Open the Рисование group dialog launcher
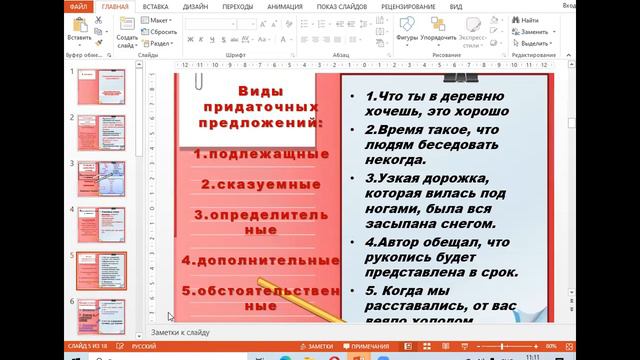 pyautogui.click(x=504, y=55)
